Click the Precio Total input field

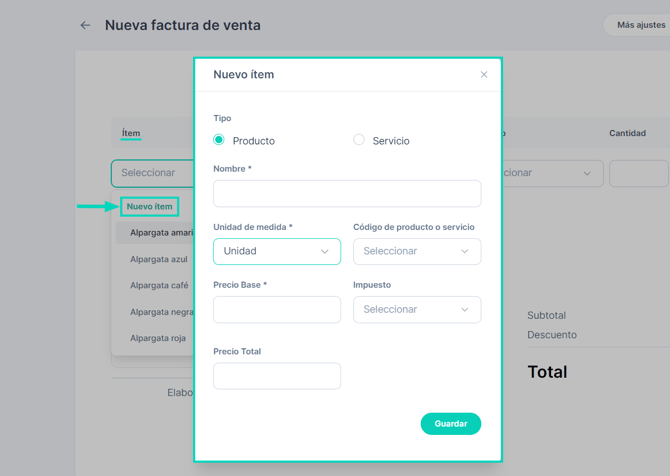tap(276, 376)
